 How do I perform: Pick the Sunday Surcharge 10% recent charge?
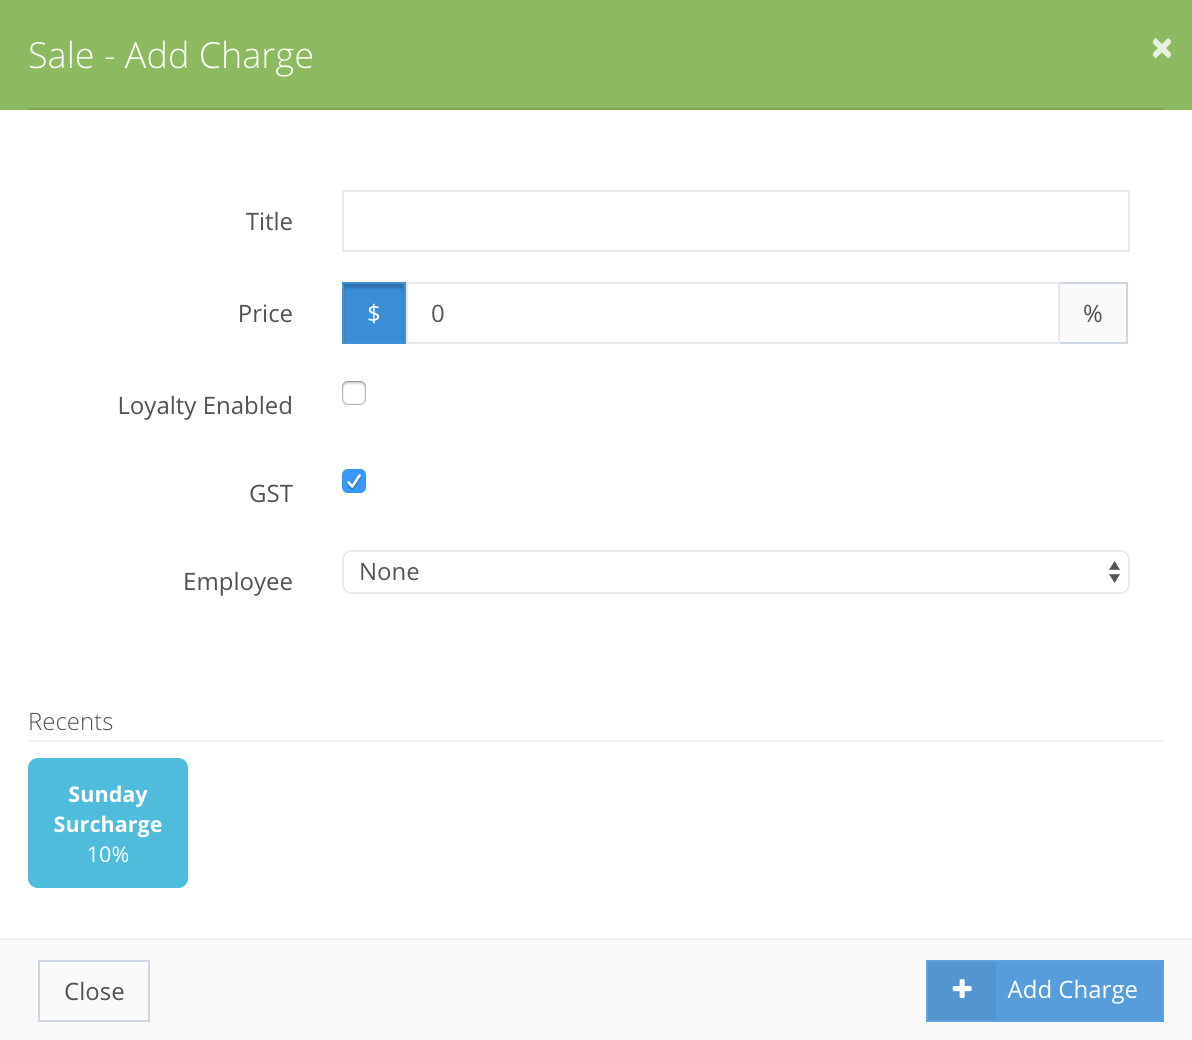108,823
